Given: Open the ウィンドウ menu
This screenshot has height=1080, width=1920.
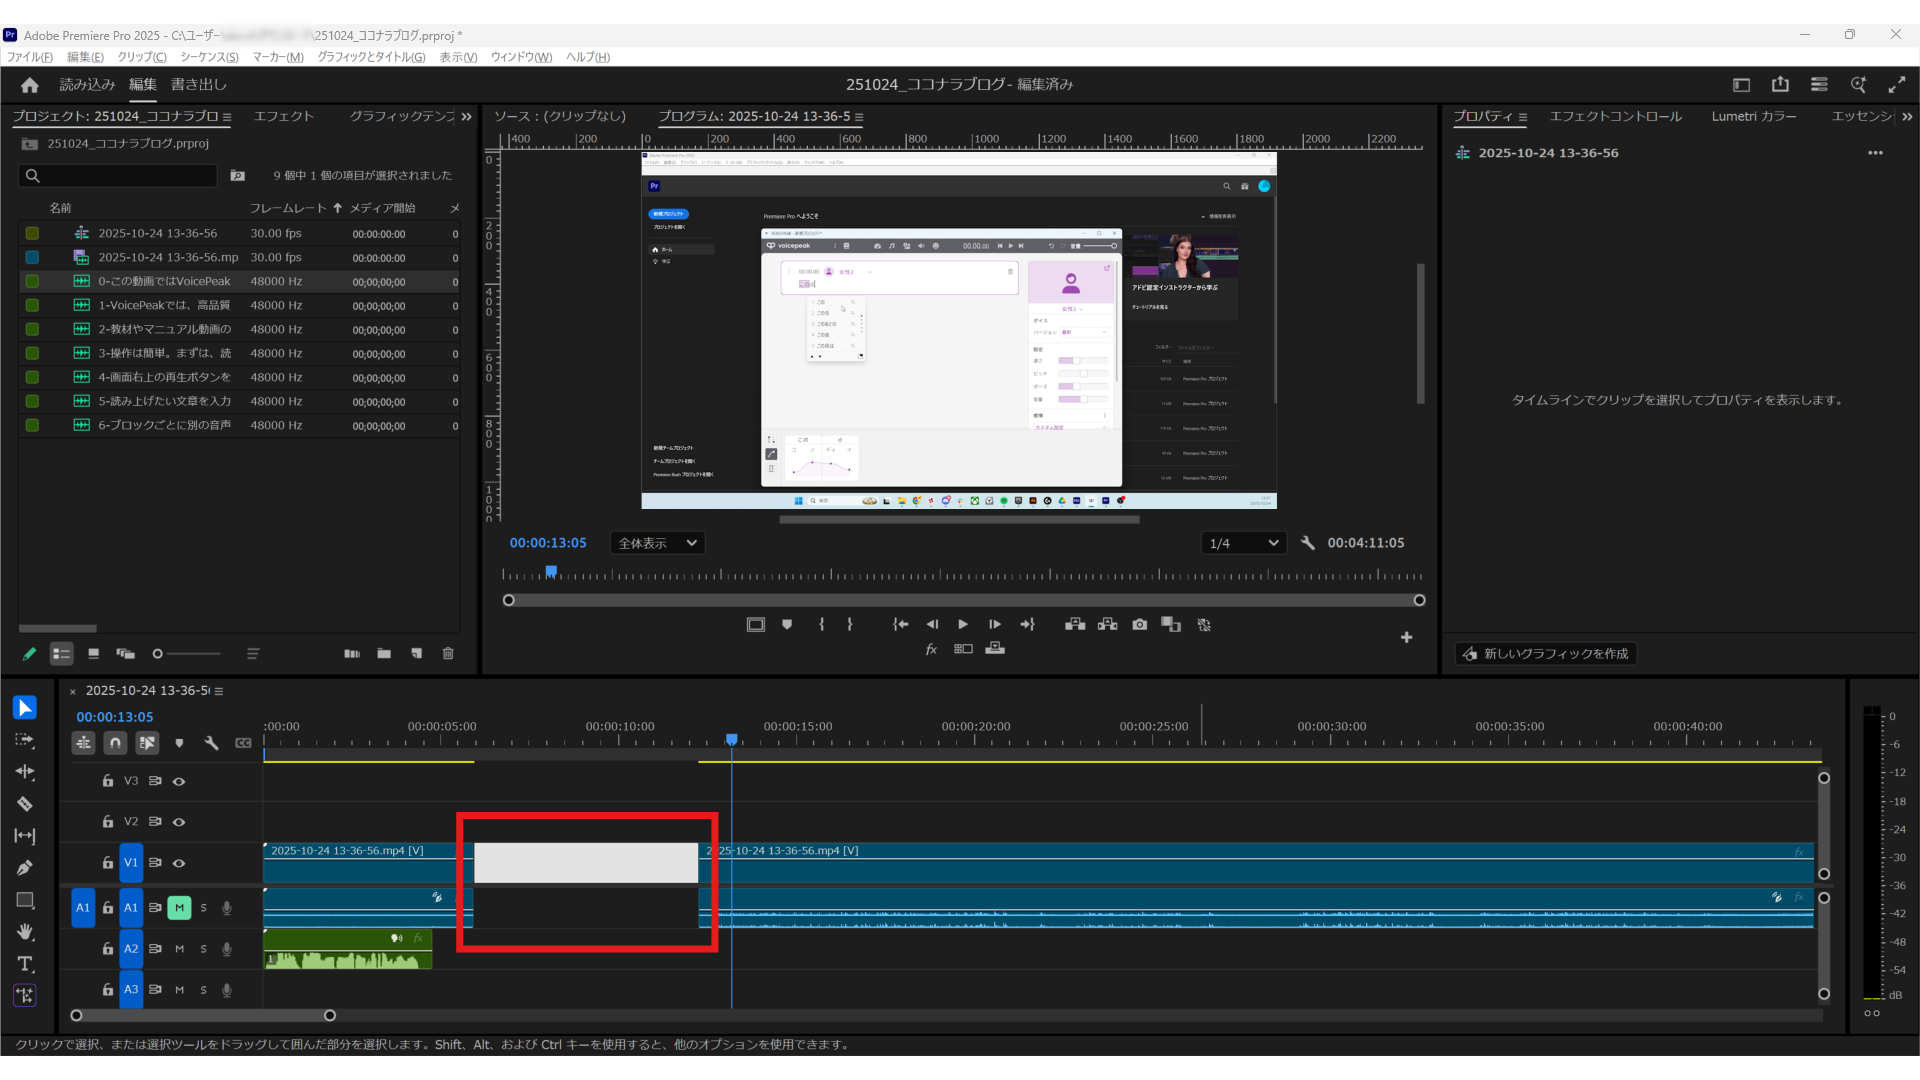Looking at the screenshot, I should [521, 57].
